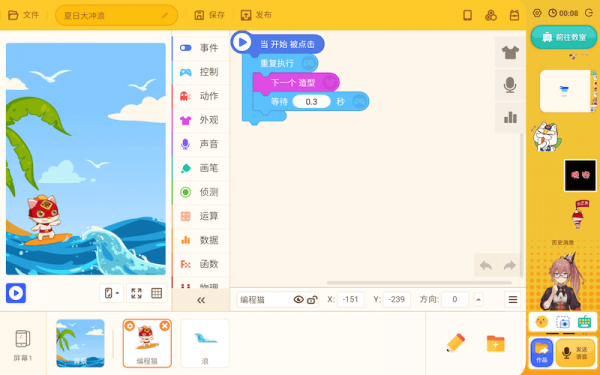The width and height of the screenshot is (600, 375).
Task: Share work with 作品 button
Action: pos(541,353)
